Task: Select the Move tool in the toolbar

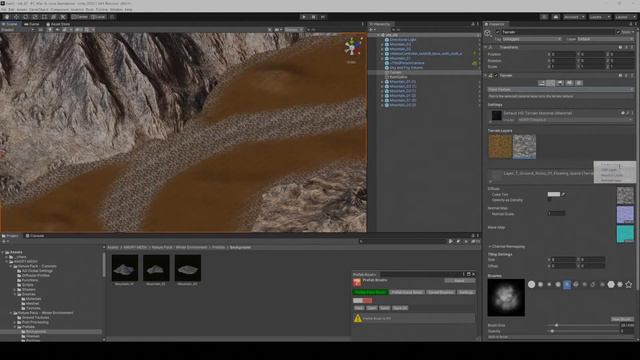Action: tap(16, 17)
